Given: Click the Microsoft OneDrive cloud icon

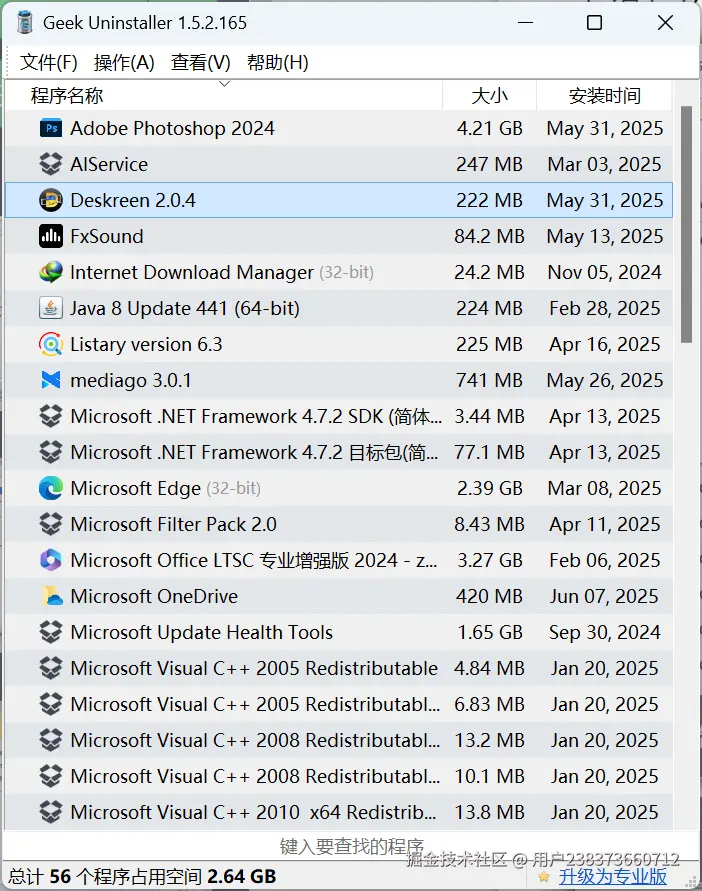Looking at the screenshot, I should point(51,596).
